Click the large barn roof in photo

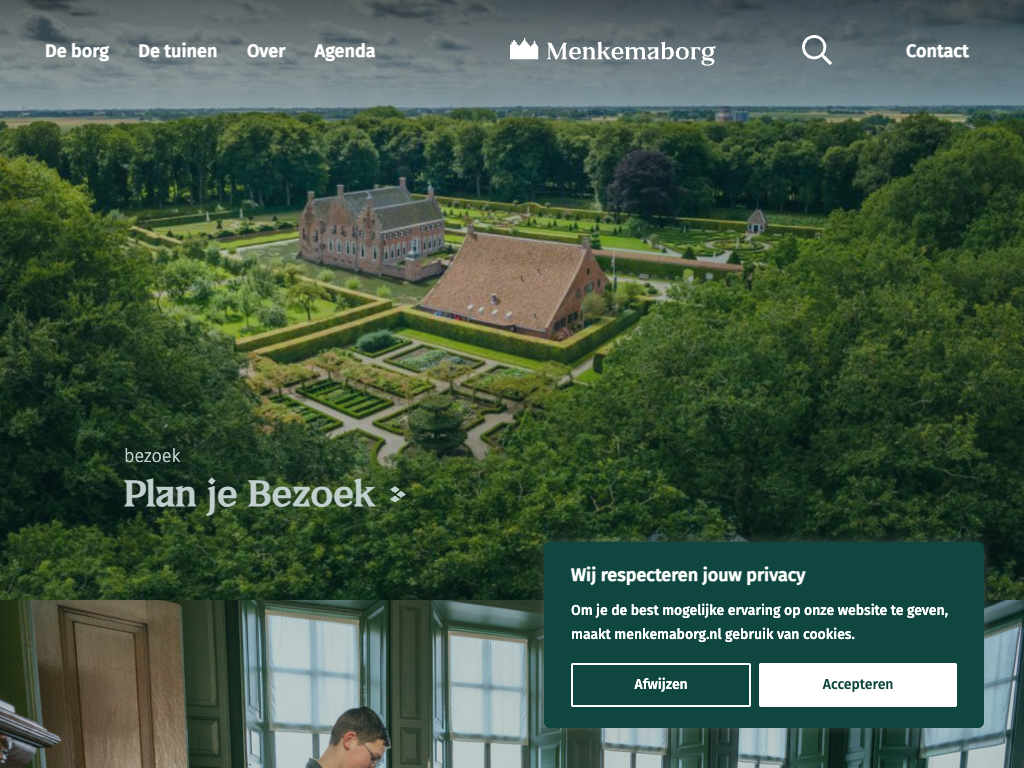pos(509,281)
